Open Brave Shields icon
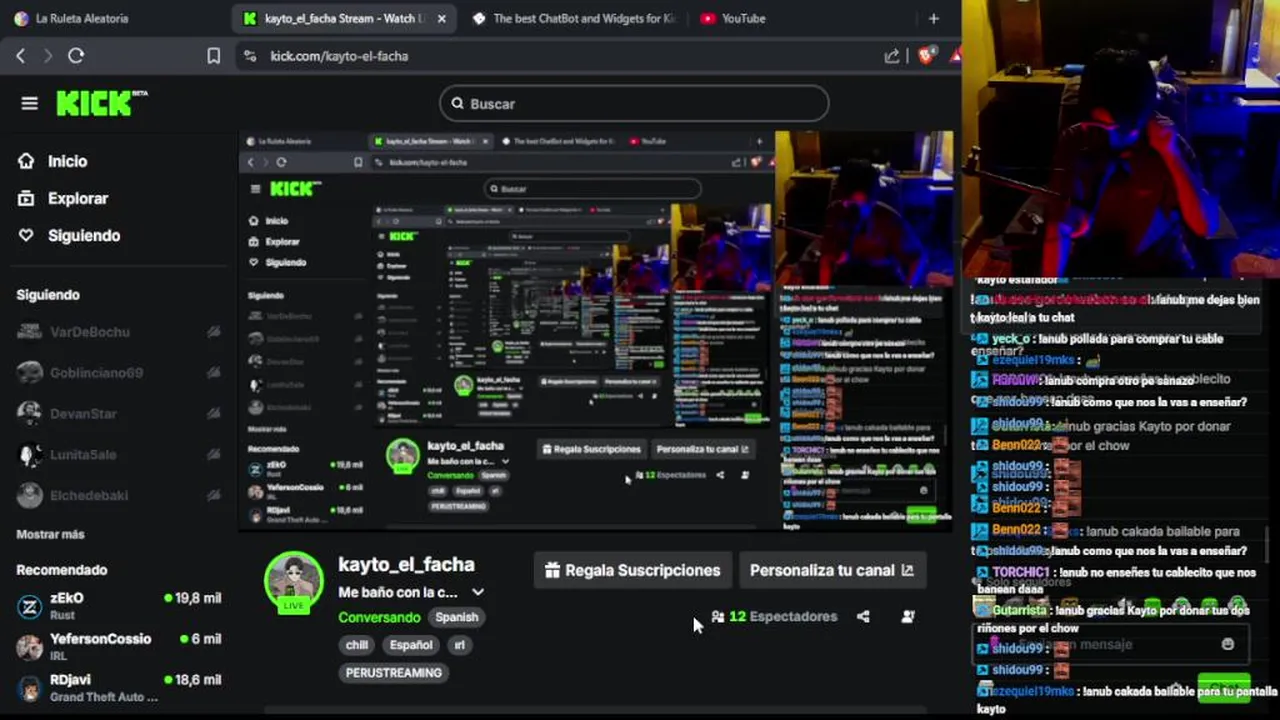The image size is (1280, 720). [927, 56]
